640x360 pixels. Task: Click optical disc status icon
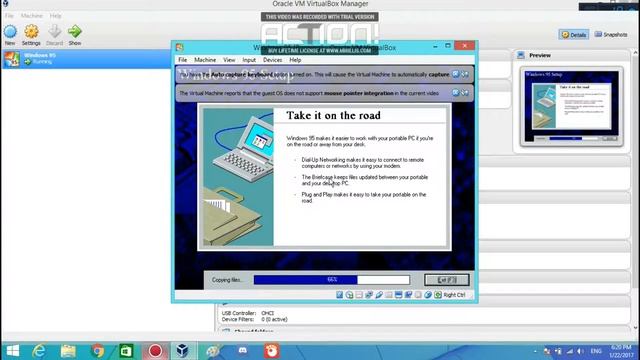349,295
